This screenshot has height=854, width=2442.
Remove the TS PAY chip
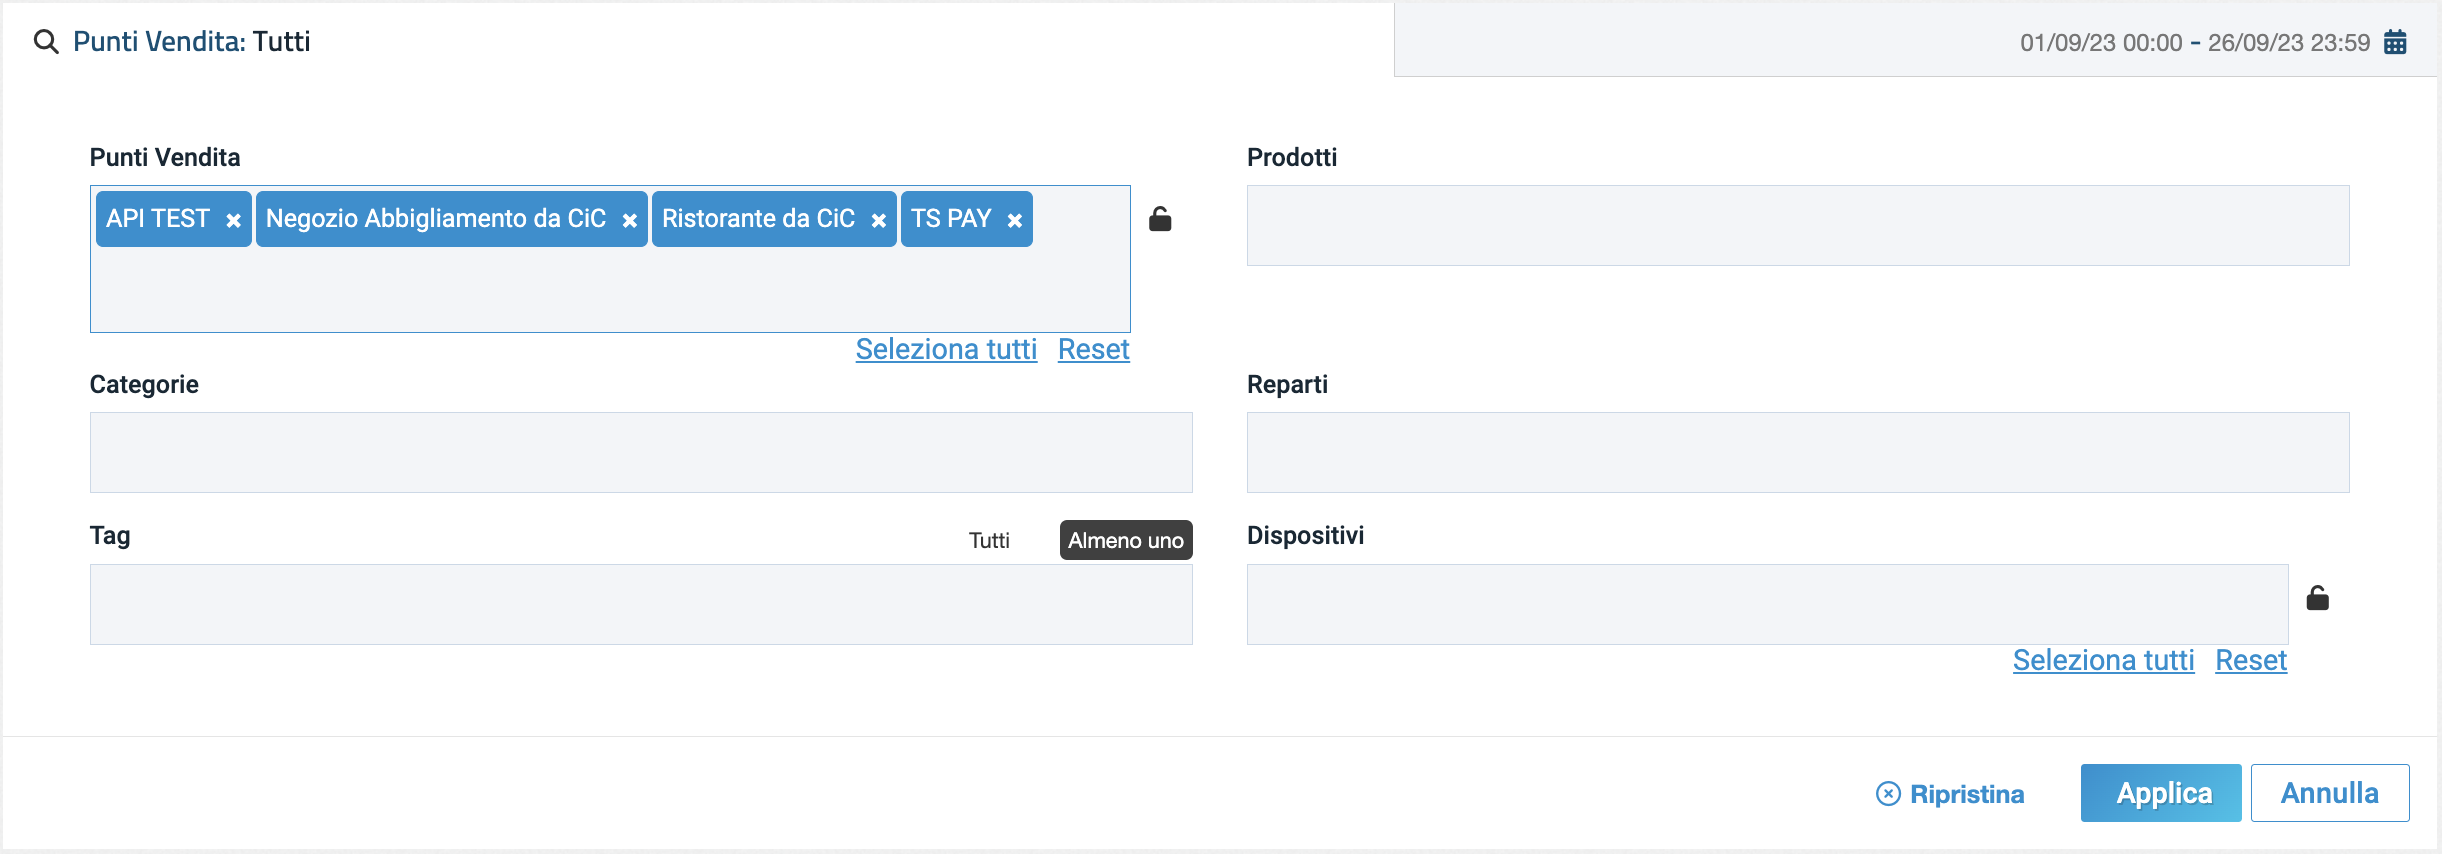[x=1015, y=220]
